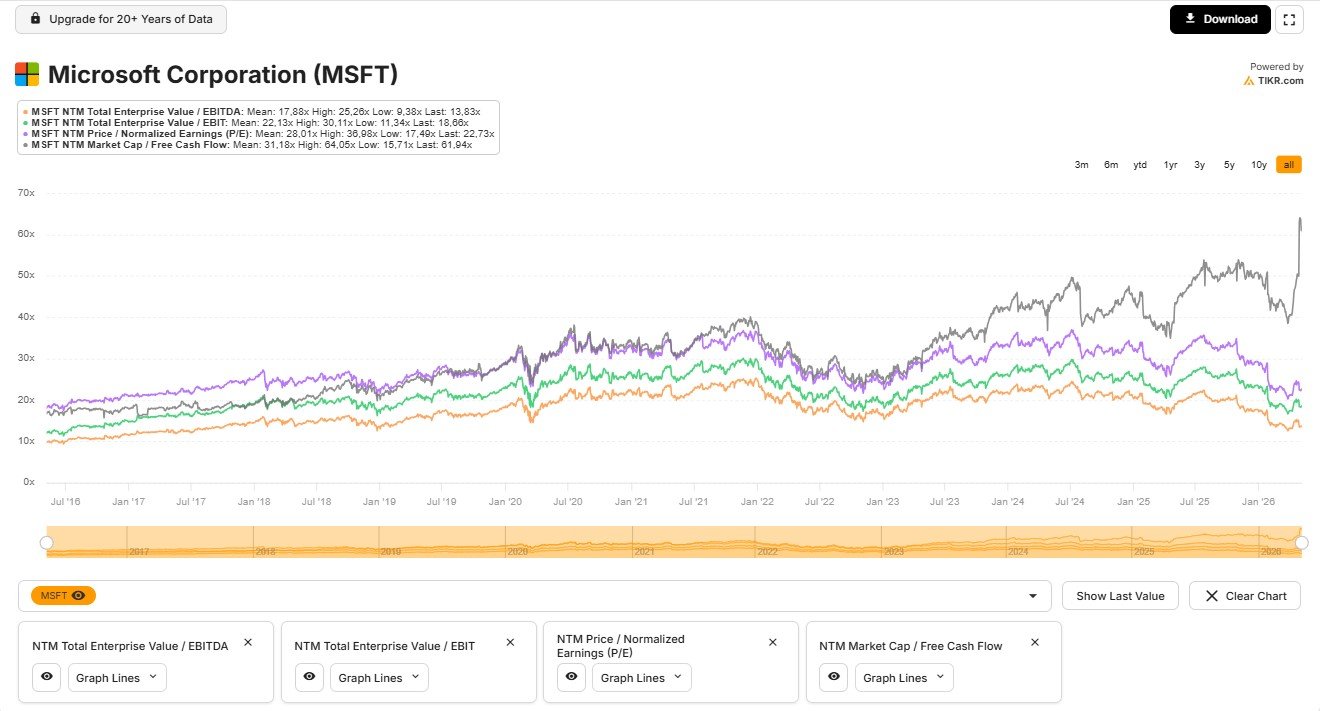Click Clear Chart button

pos(1245,596)
